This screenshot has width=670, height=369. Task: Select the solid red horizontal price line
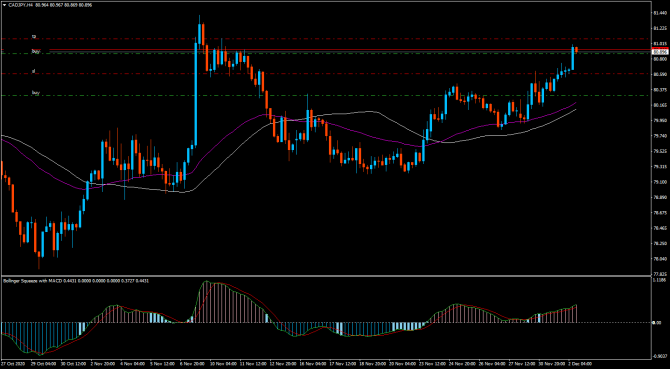click(x=350, y=50)
